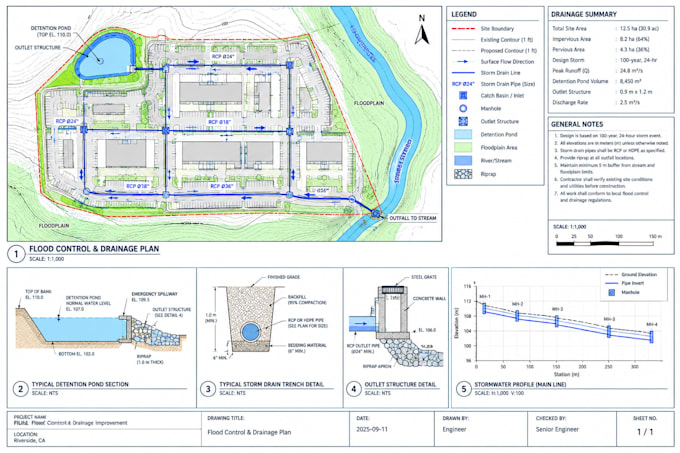680x453 pixels.
Task: Click the detail number 2 circle marker
Action: coord(20,388)
